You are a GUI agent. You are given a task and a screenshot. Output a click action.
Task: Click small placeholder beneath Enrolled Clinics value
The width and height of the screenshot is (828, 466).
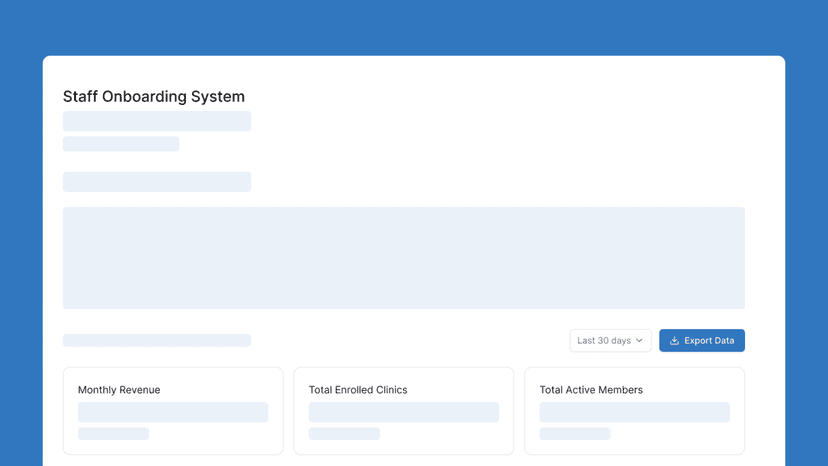(x=344, y=434)
